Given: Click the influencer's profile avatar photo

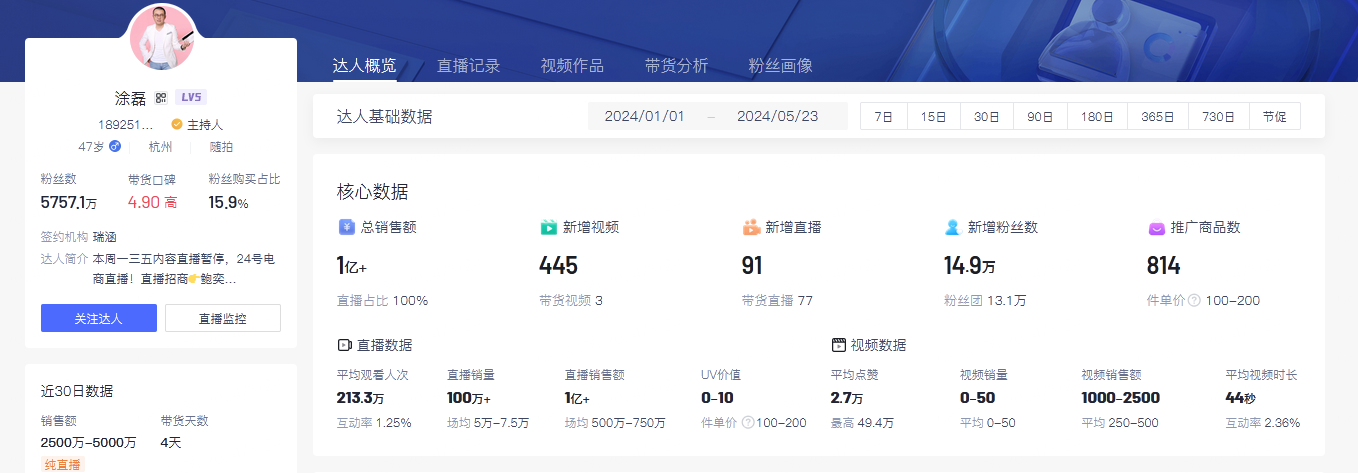Looking at the screenshot, I should [x=162, y=37].
